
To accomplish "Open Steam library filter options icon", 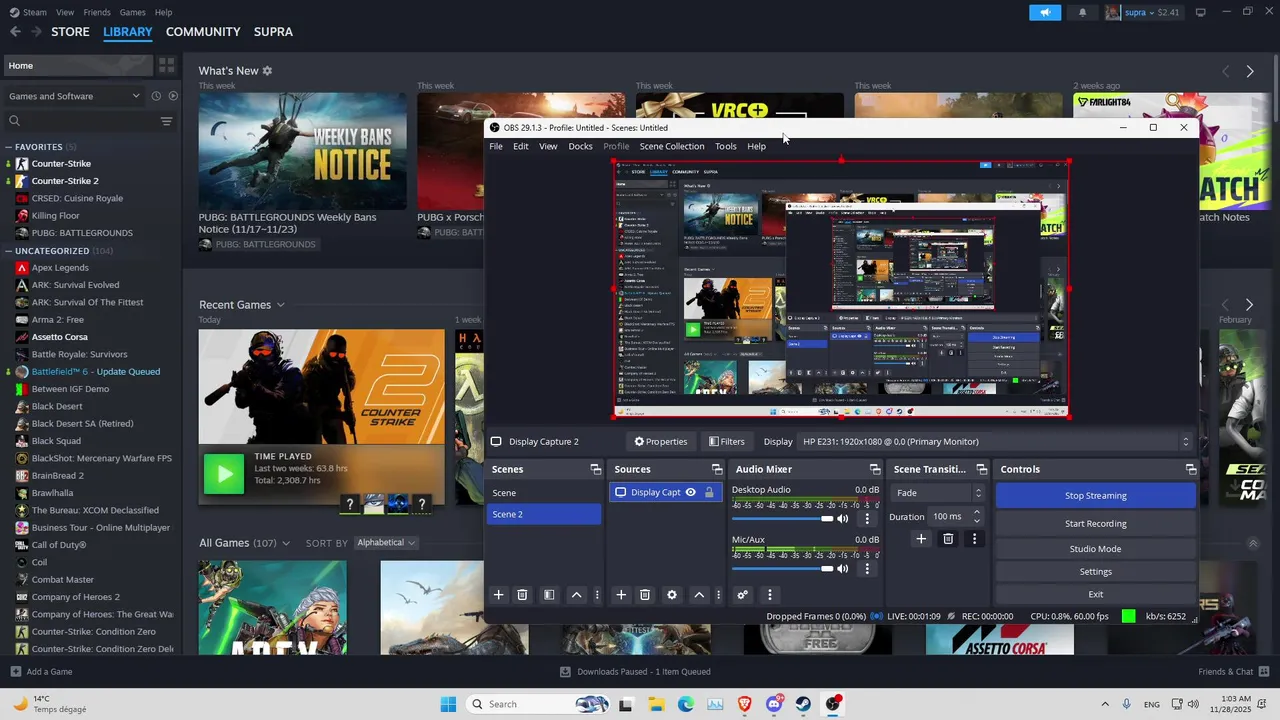I will (x=166, y=121).
